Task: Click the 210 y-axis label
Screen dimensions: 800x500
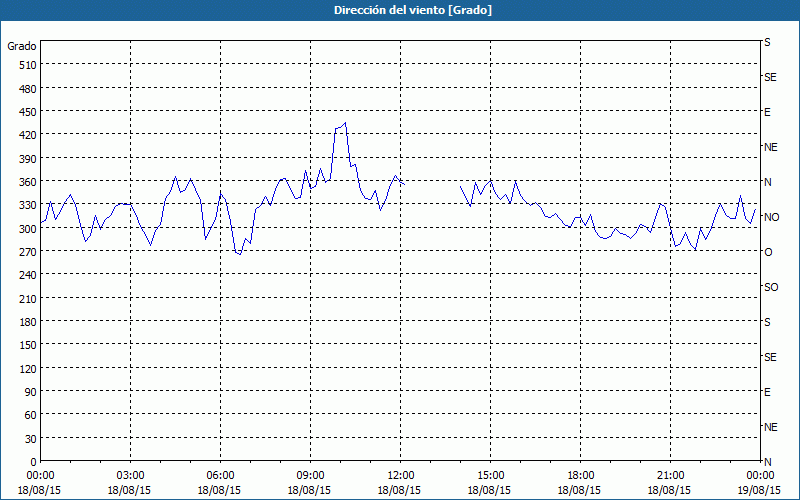Action: pyautogui.click(x=28, y=299)
